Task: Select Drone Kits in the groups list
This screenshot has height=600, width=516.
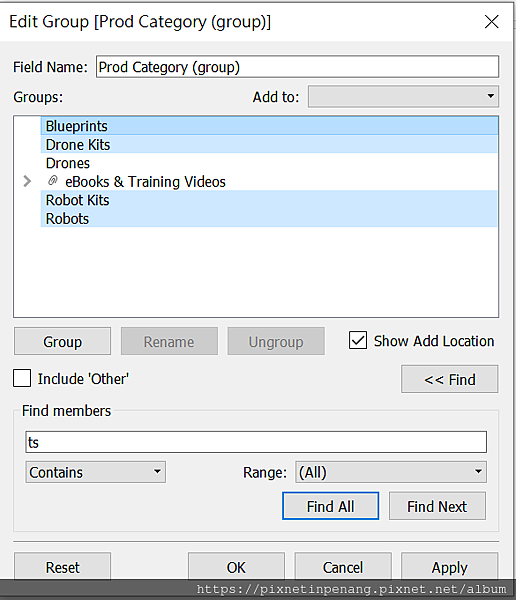Action: pyautogui.click(x=269, y=145)
